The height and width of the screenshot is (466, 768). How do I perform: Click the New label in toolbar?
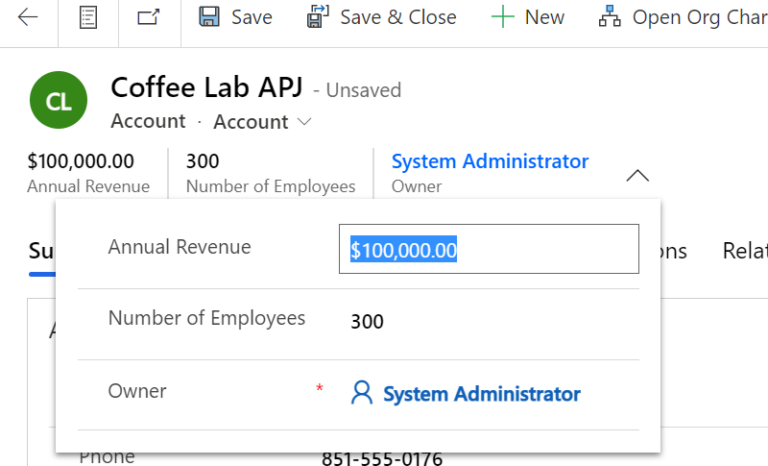pos(545,17)
